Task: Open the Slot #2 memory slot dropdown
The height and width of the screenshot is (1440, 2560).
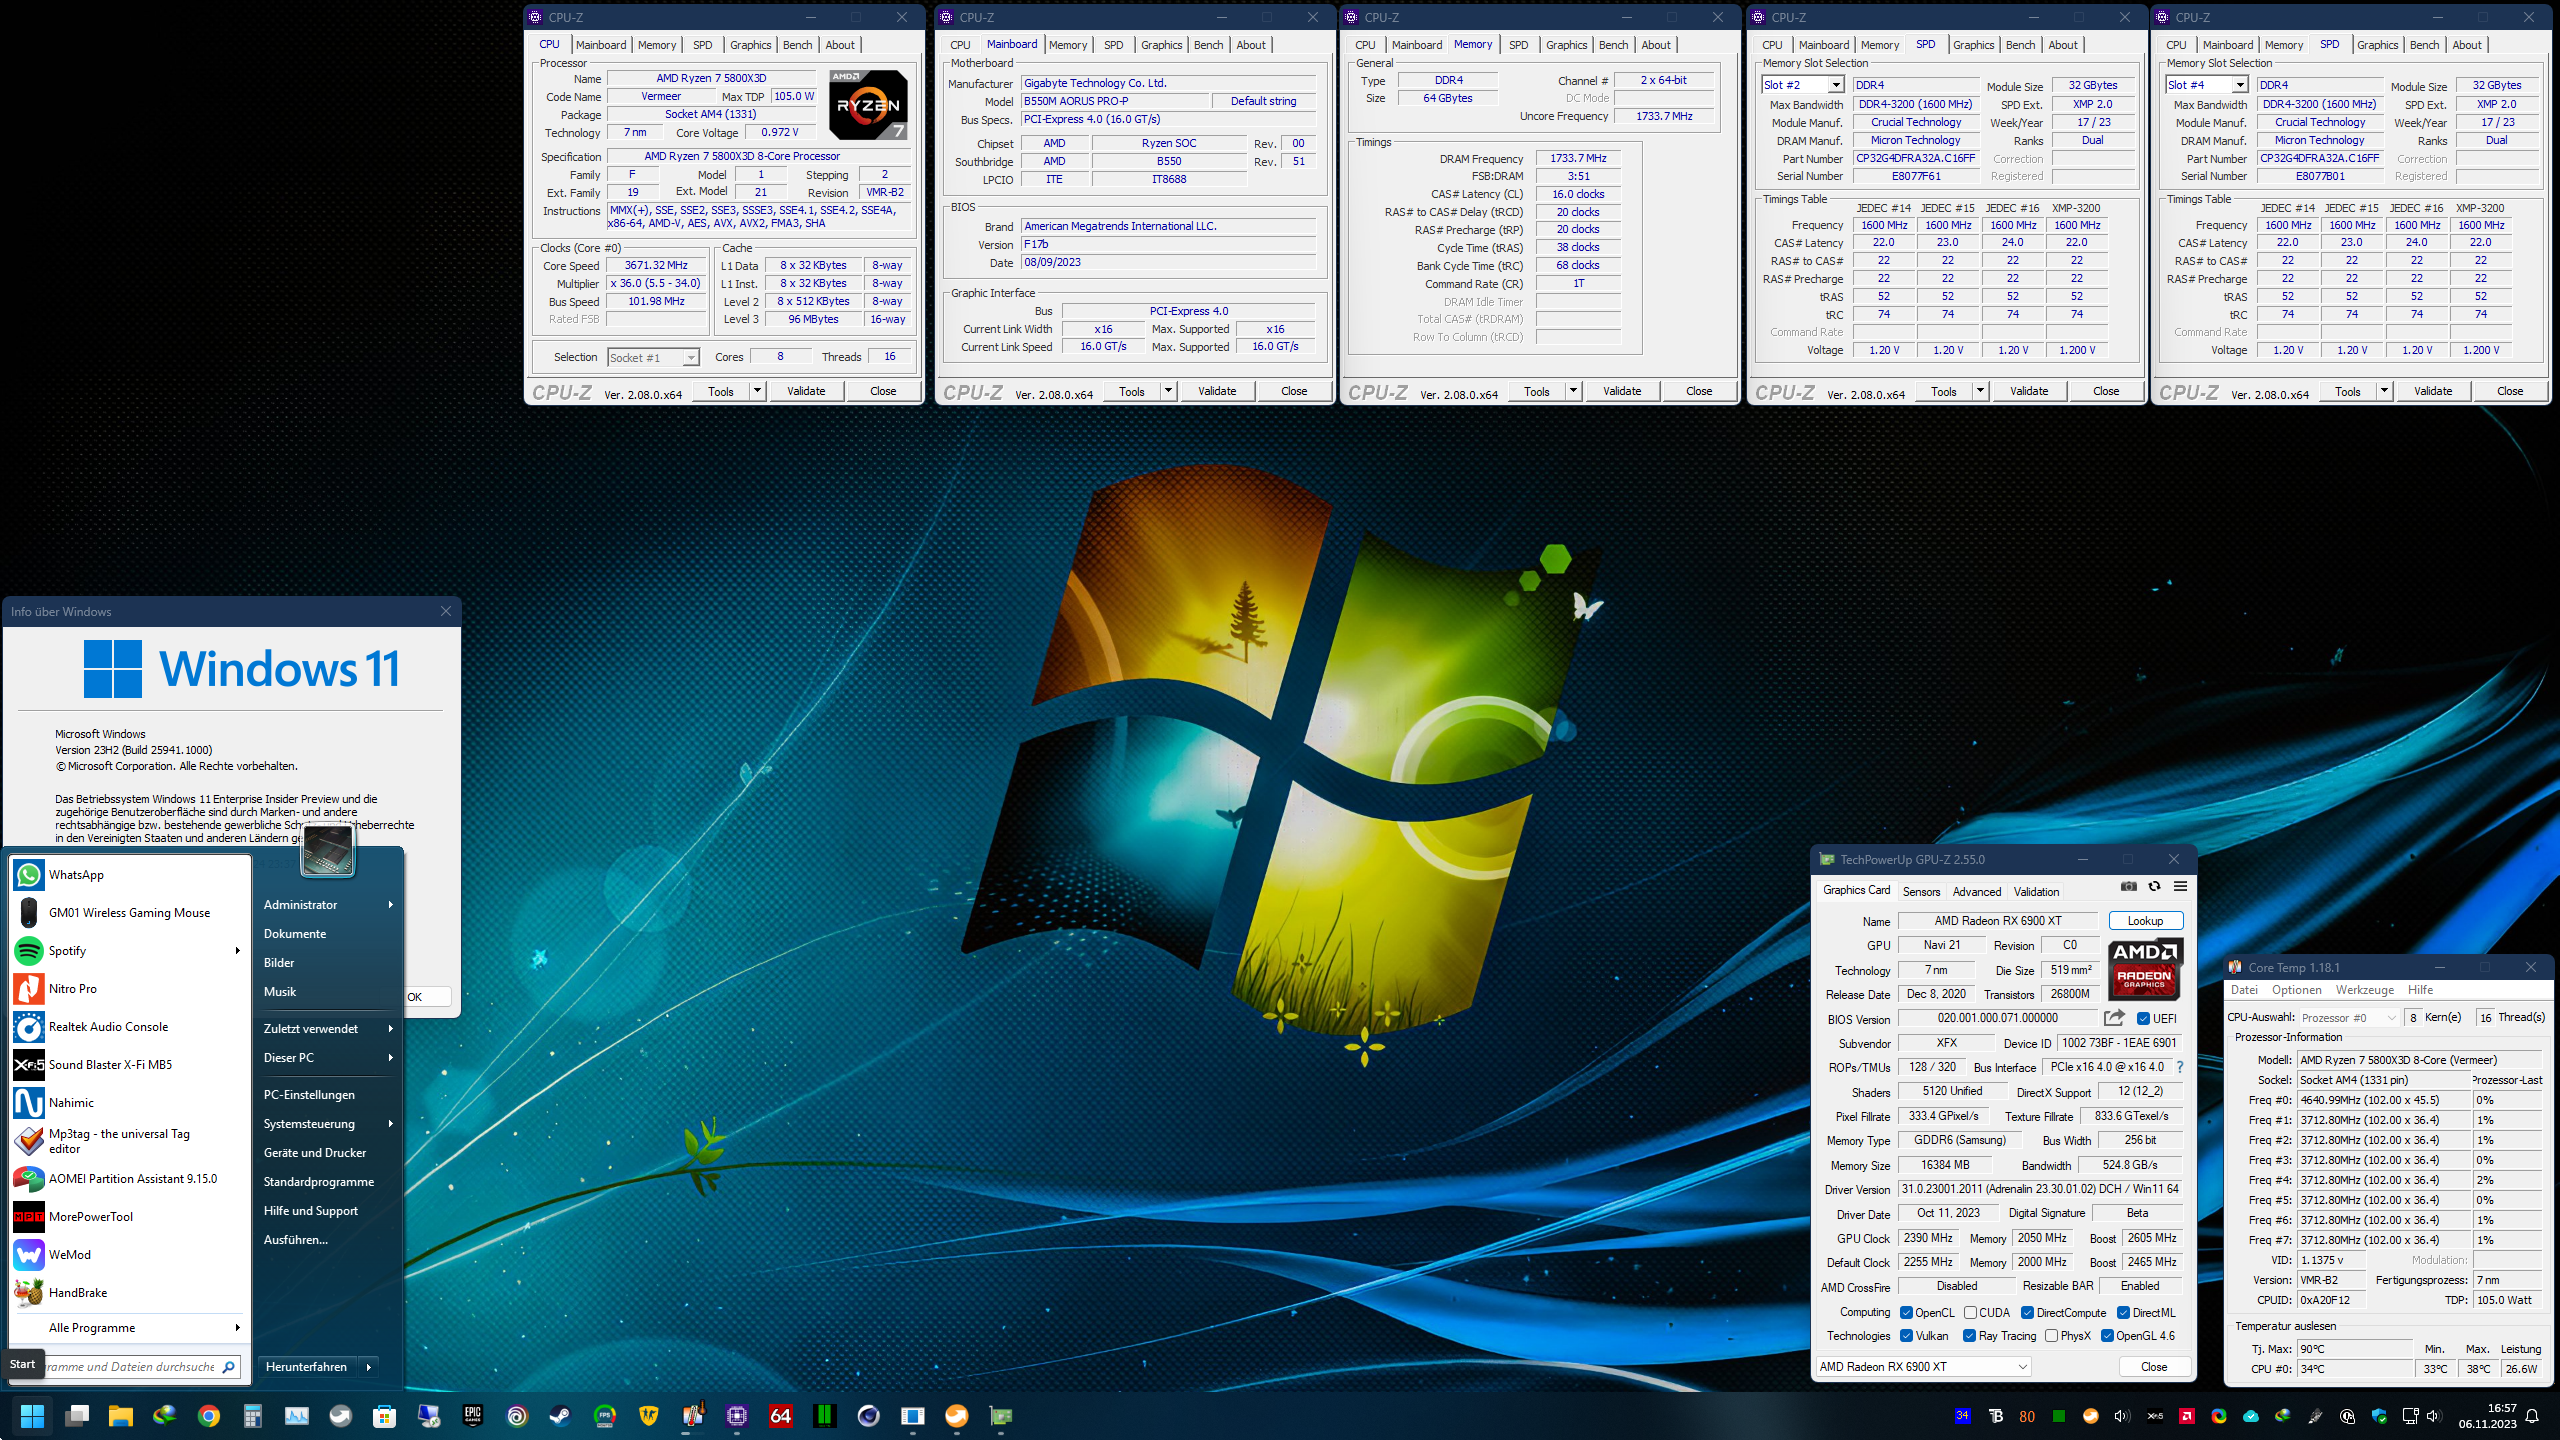Action: pos(1836,85)
